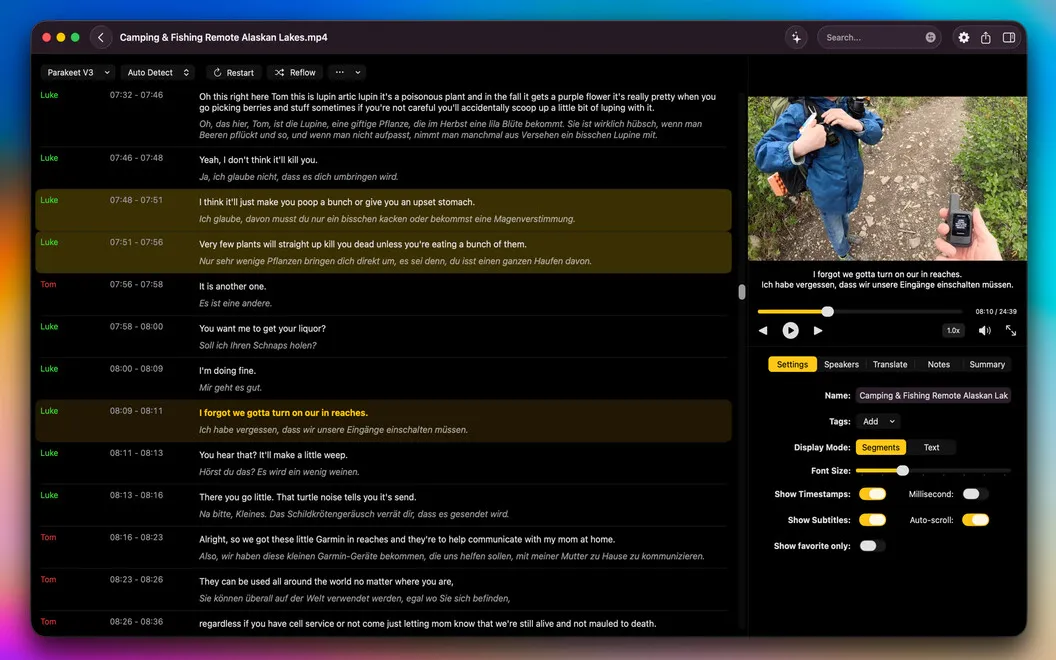Click the 08:13 - 08:16 timestamp
Image resolution: width=1056 pixels, height=660 pixels.
click(x=136, y=495)
